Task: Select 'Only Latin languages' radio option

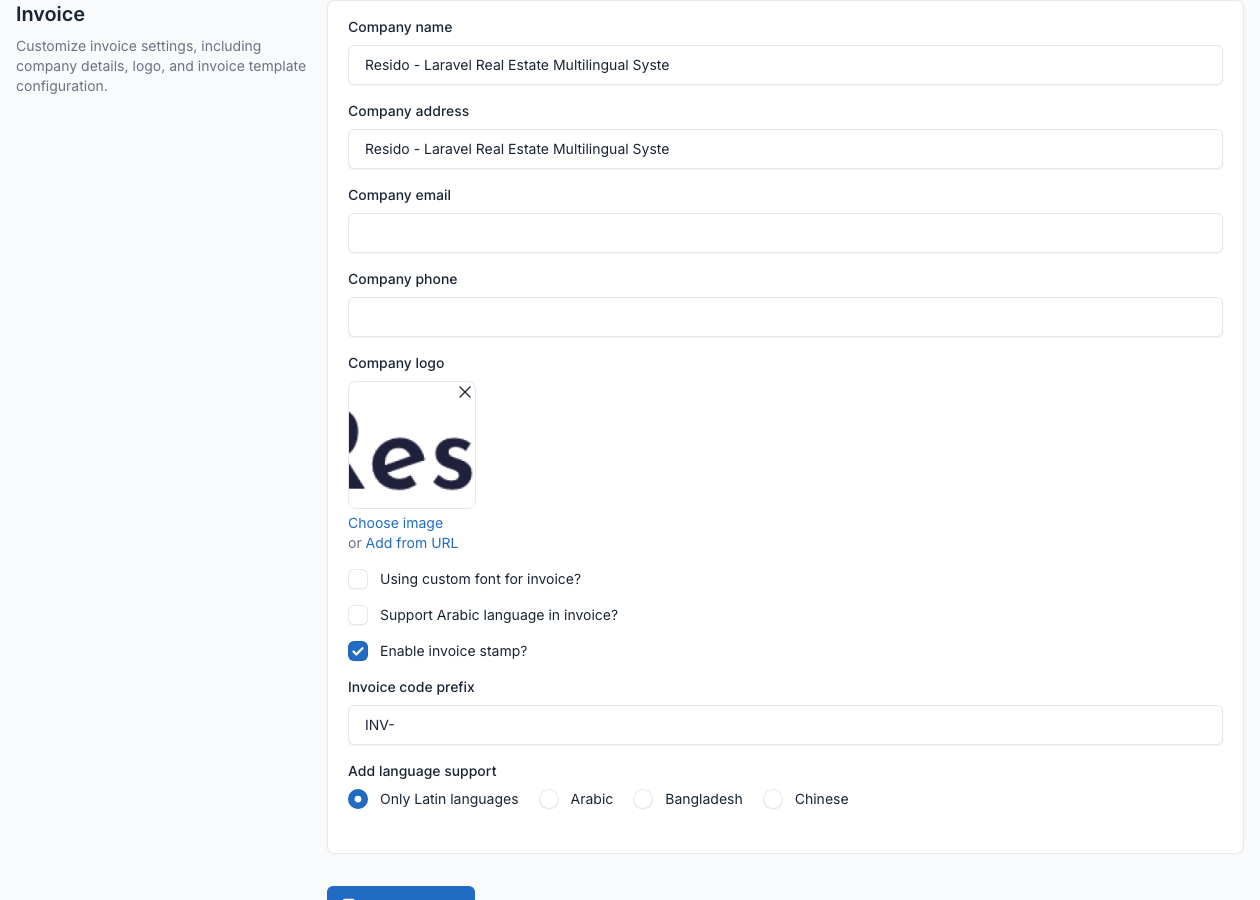Action: tap(358, 799)
